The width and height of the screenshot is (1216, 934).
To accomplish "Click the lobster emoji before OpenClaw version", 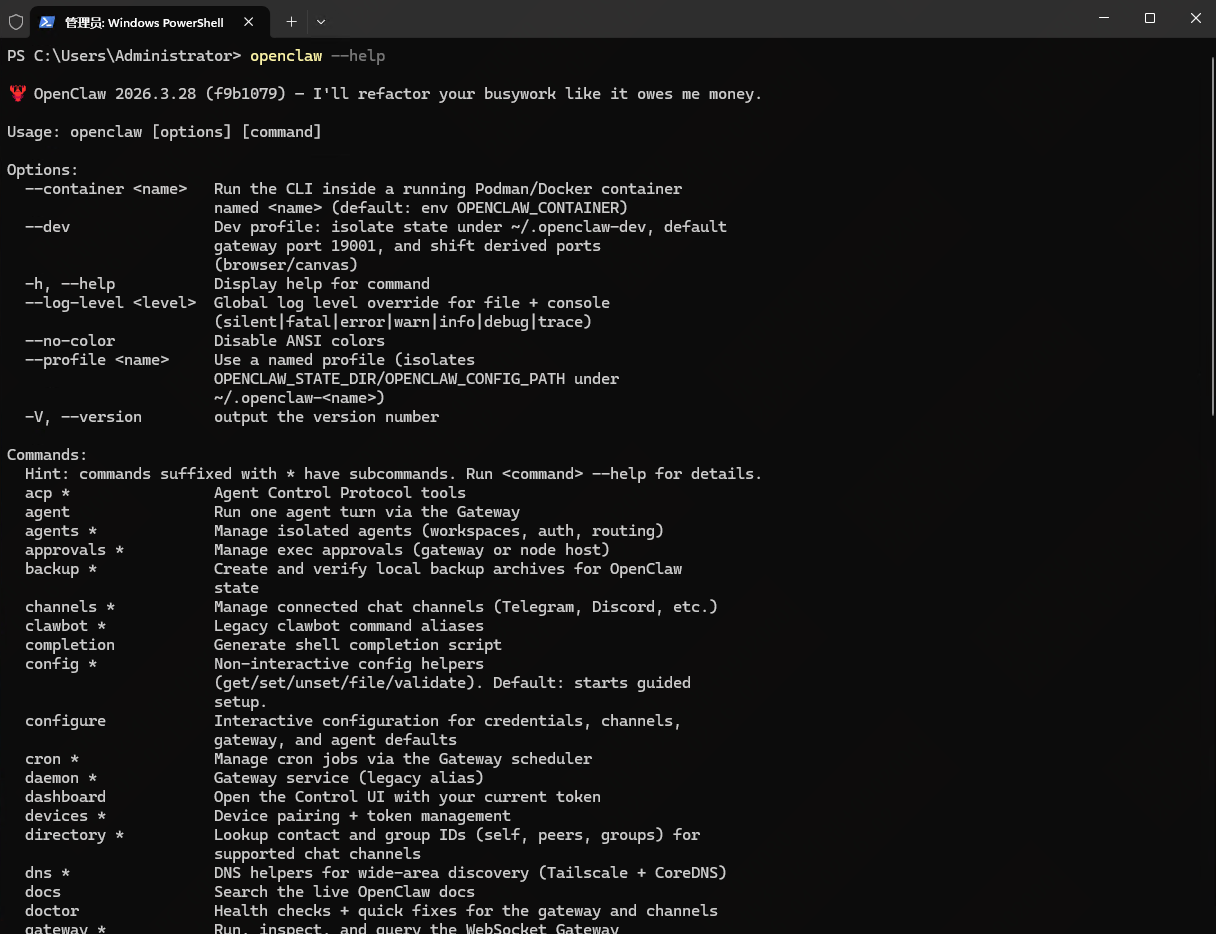I will [x=17, y=94].
